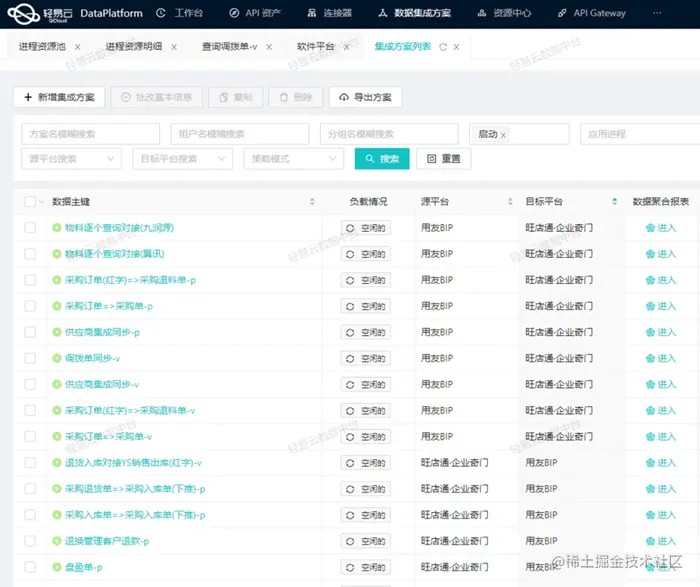Open the 退货入库对接YS销售出库(红字)-v plan link
The image size is (700, 587).
point(133,463)
